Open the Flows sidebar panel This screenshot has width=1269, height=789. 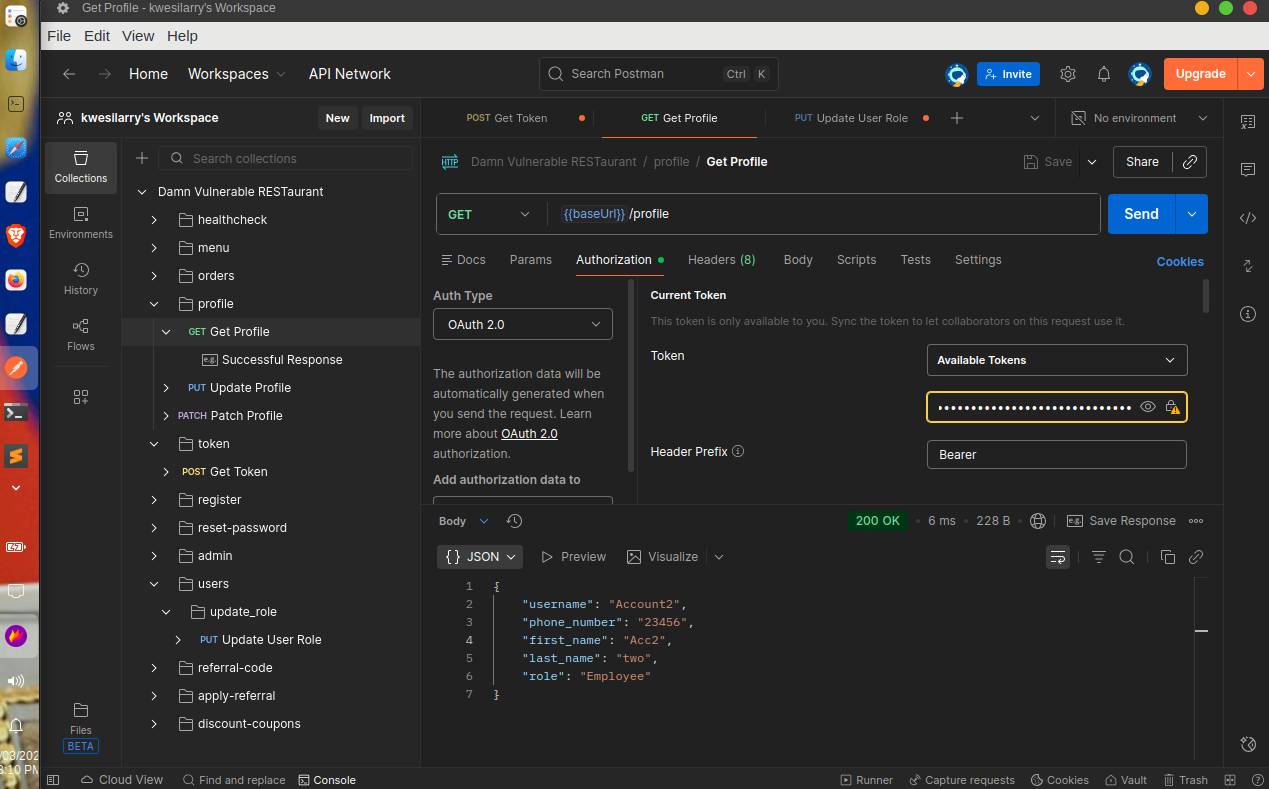coord(81,334)
